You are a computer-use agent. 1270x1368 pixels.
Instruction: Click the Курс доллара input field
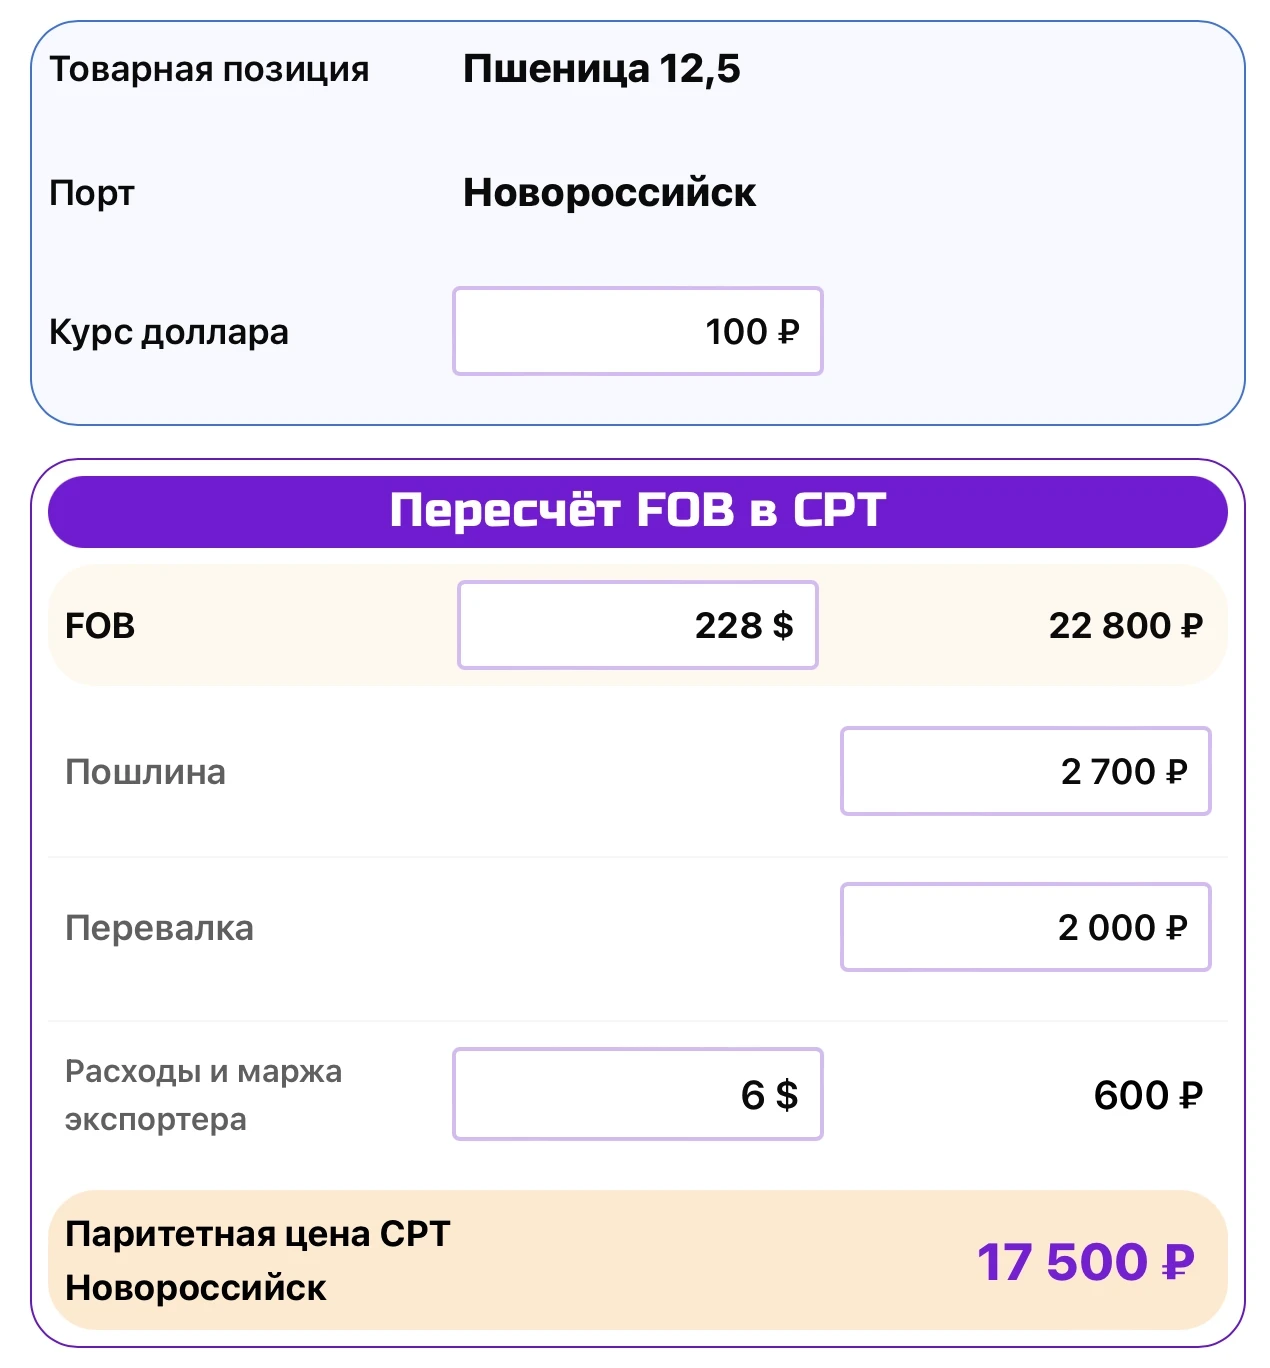pos(637,331)
